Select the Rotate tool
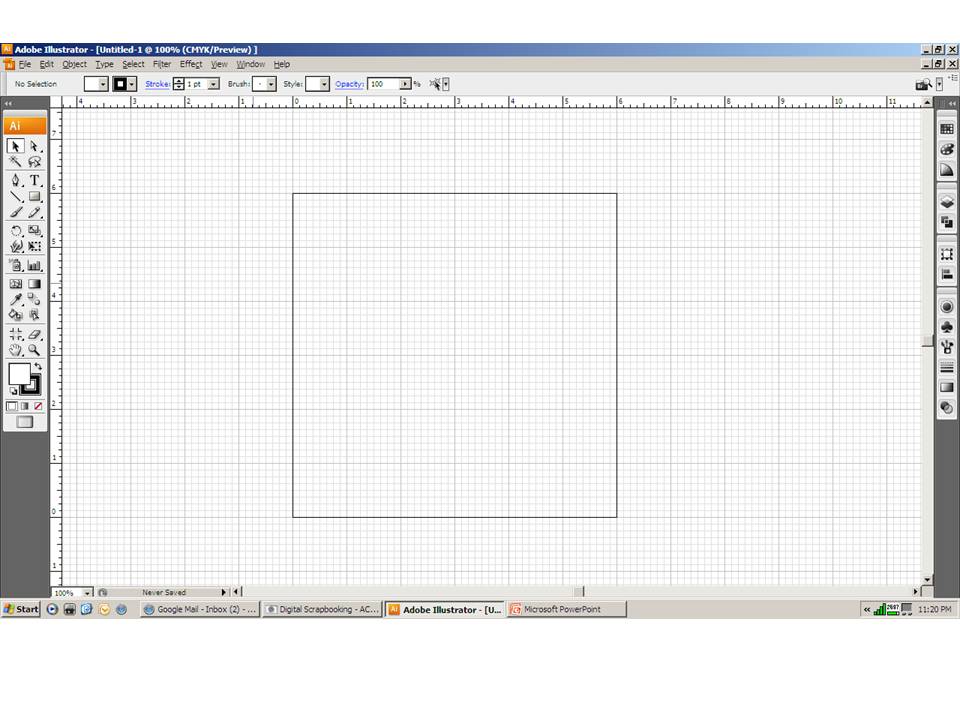 (x=16, y=231)
